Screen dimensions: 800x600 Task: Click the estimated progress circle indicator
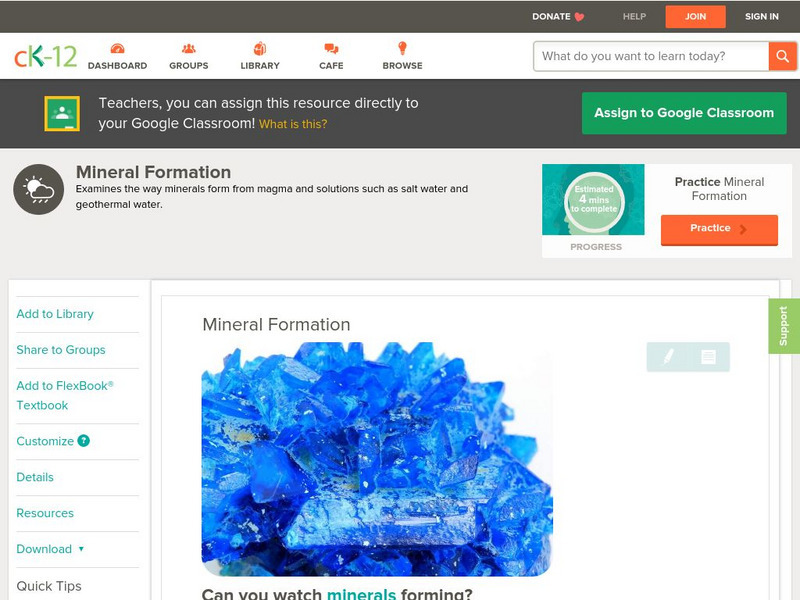[x=594, y=199]
